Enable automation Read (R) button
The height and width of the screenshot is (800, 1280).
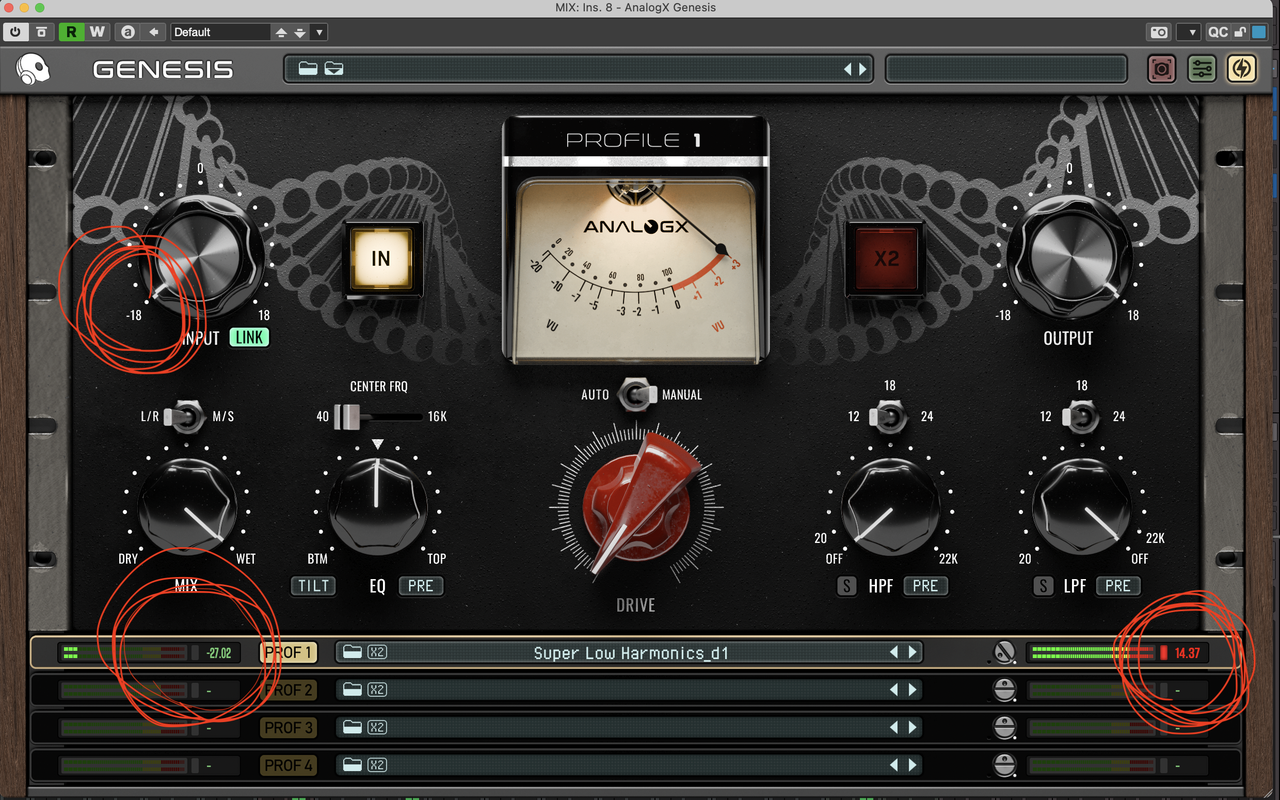pos(71,32)
